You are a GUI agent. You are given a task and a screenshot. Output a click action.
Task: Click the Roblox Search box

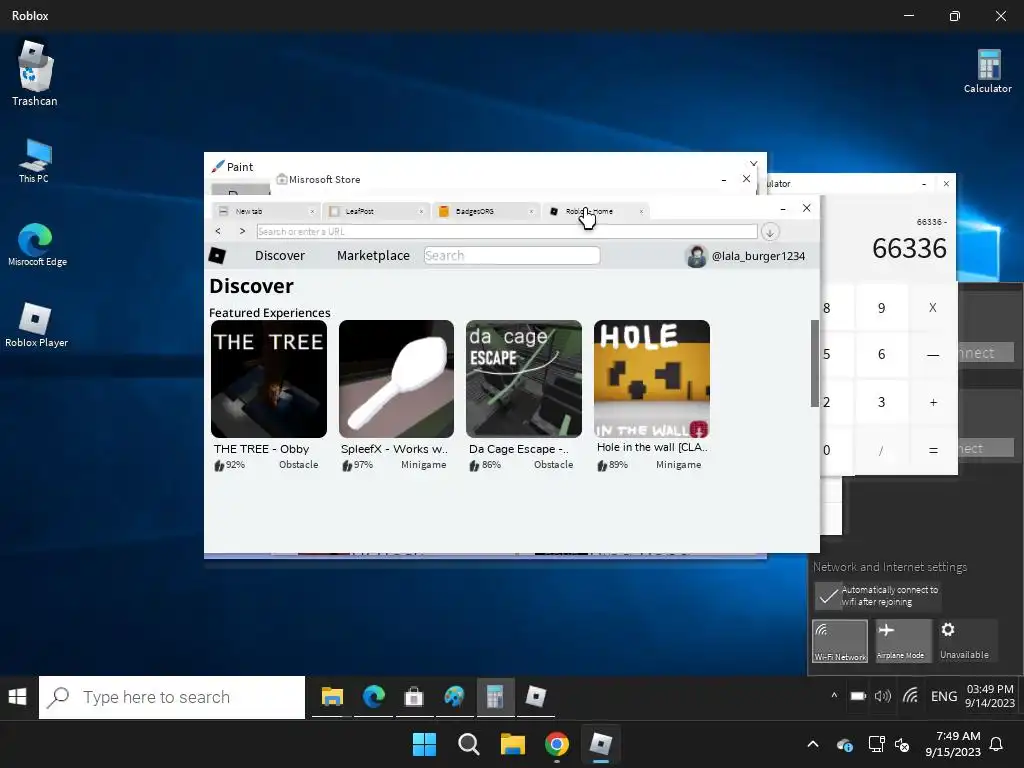click(x=511, y=255)
